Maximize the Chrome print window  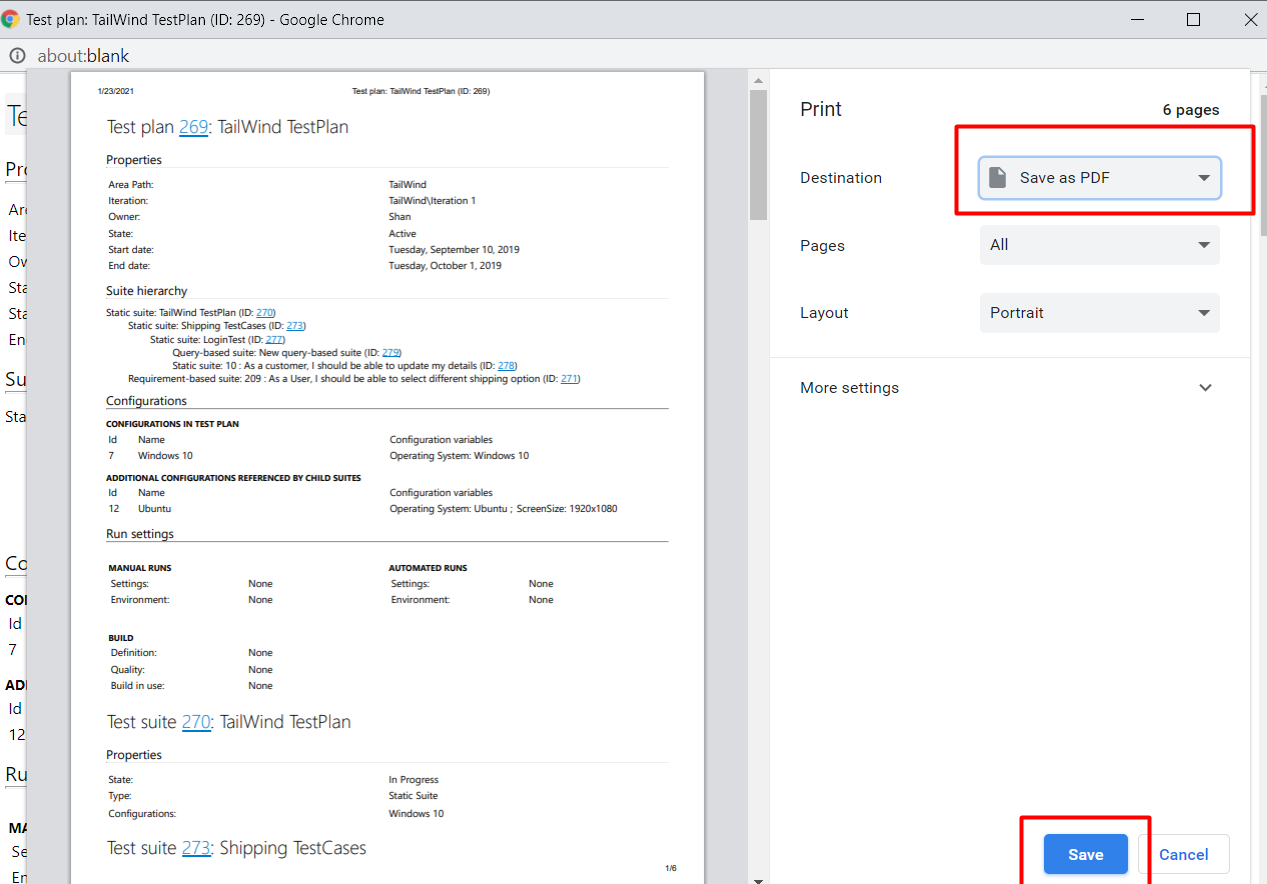pos(1193,19)
